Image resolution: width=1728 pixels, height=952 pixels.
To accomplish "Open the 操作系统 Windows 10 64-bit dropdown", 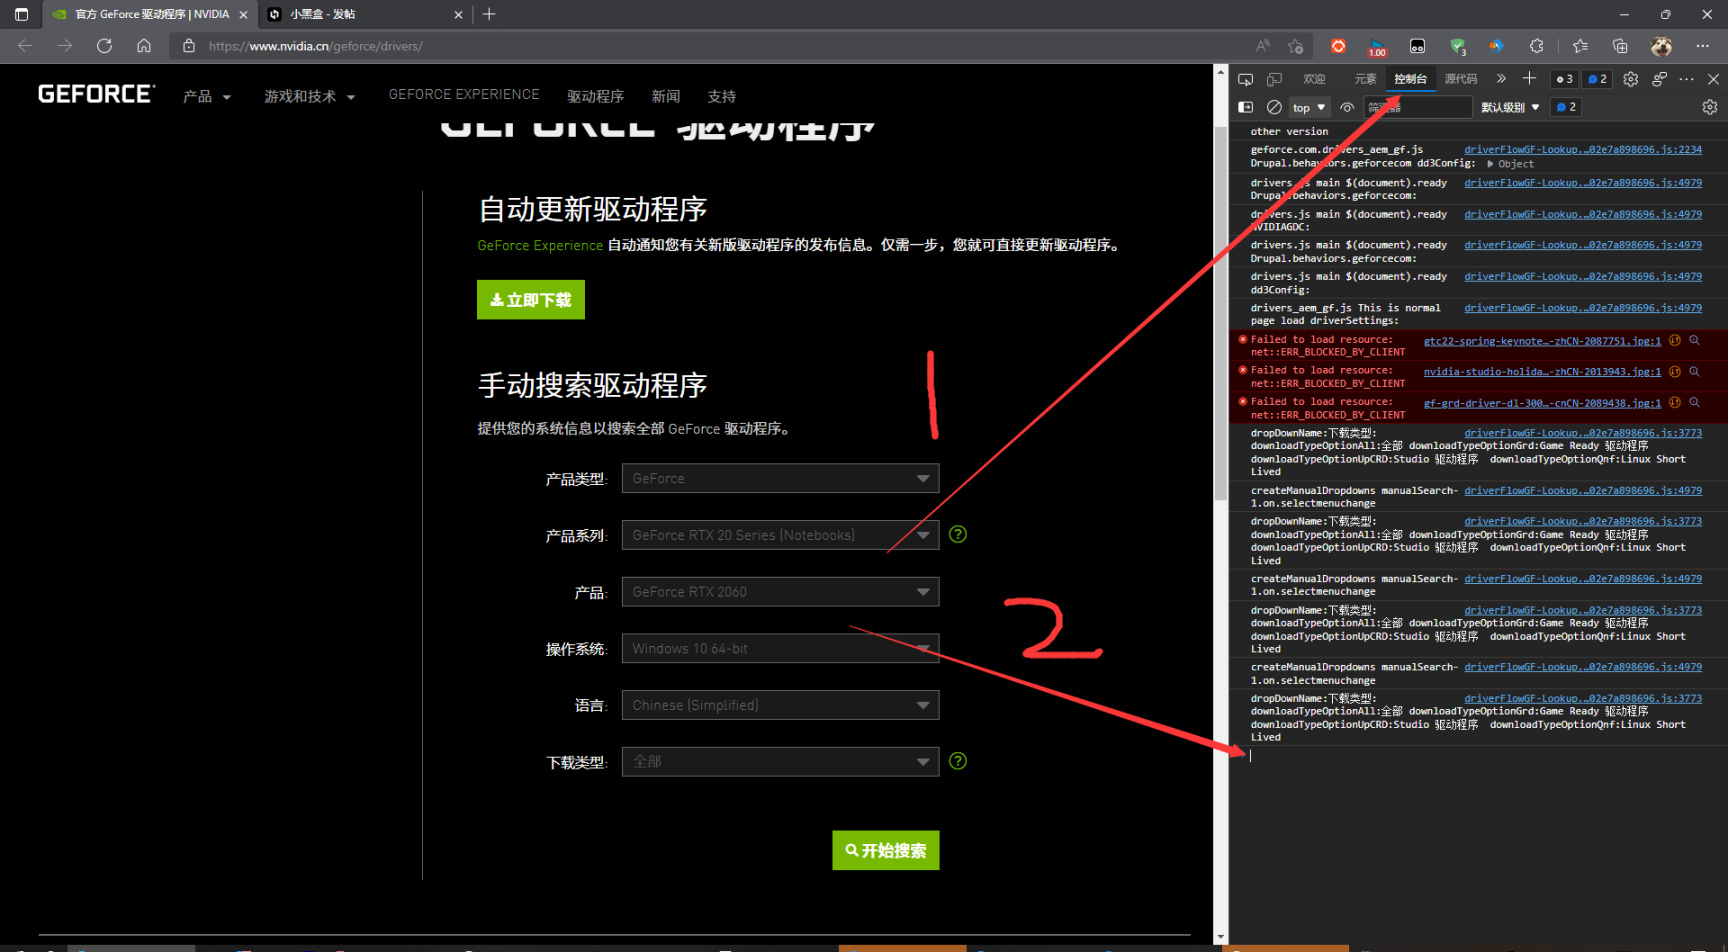I will point(780,648).
